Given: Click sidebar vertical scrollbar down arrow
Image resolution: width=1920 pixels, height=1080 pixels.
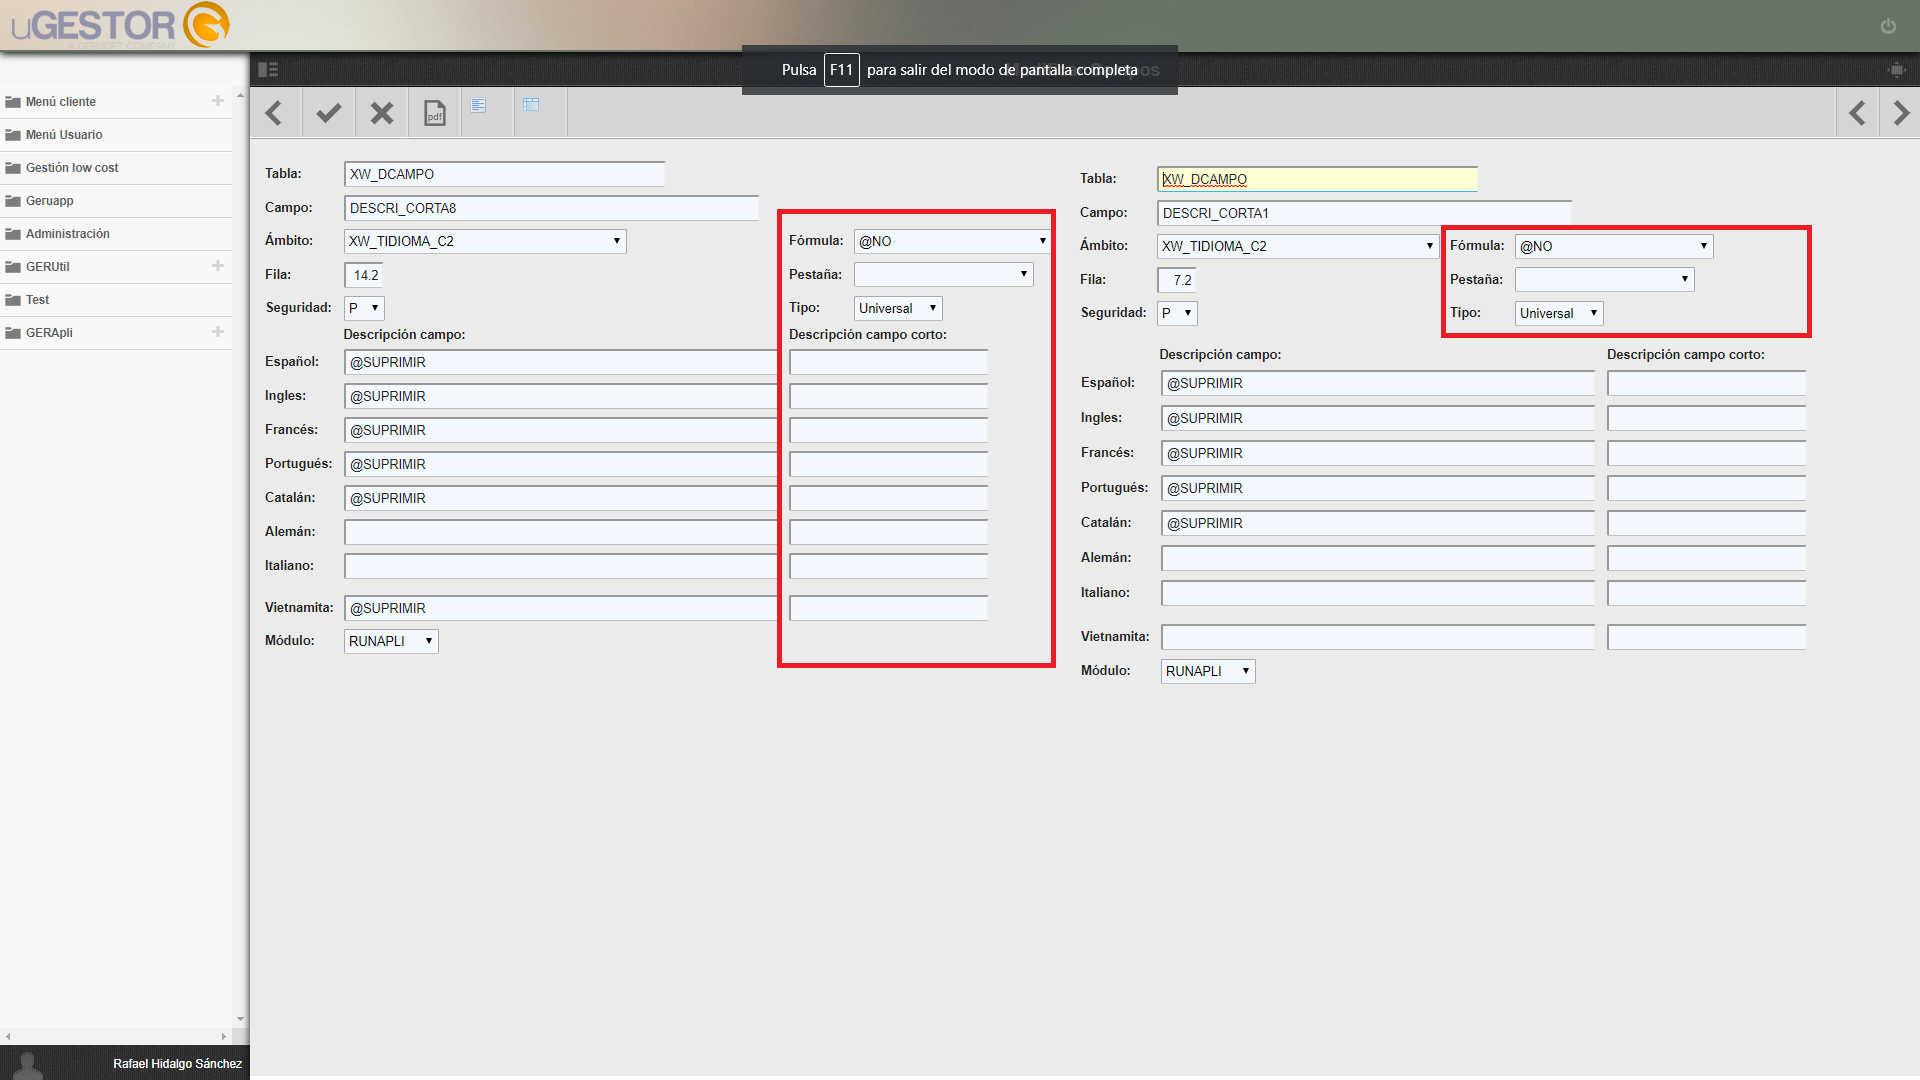Looking at the screenshot, I should [240, 1019].
